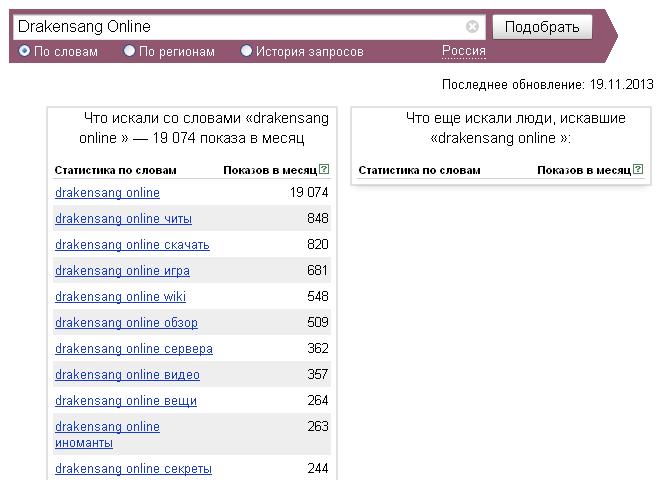The image size is (661, 480).
Task: Click the Подобрать button
Action: pos(542,27)
